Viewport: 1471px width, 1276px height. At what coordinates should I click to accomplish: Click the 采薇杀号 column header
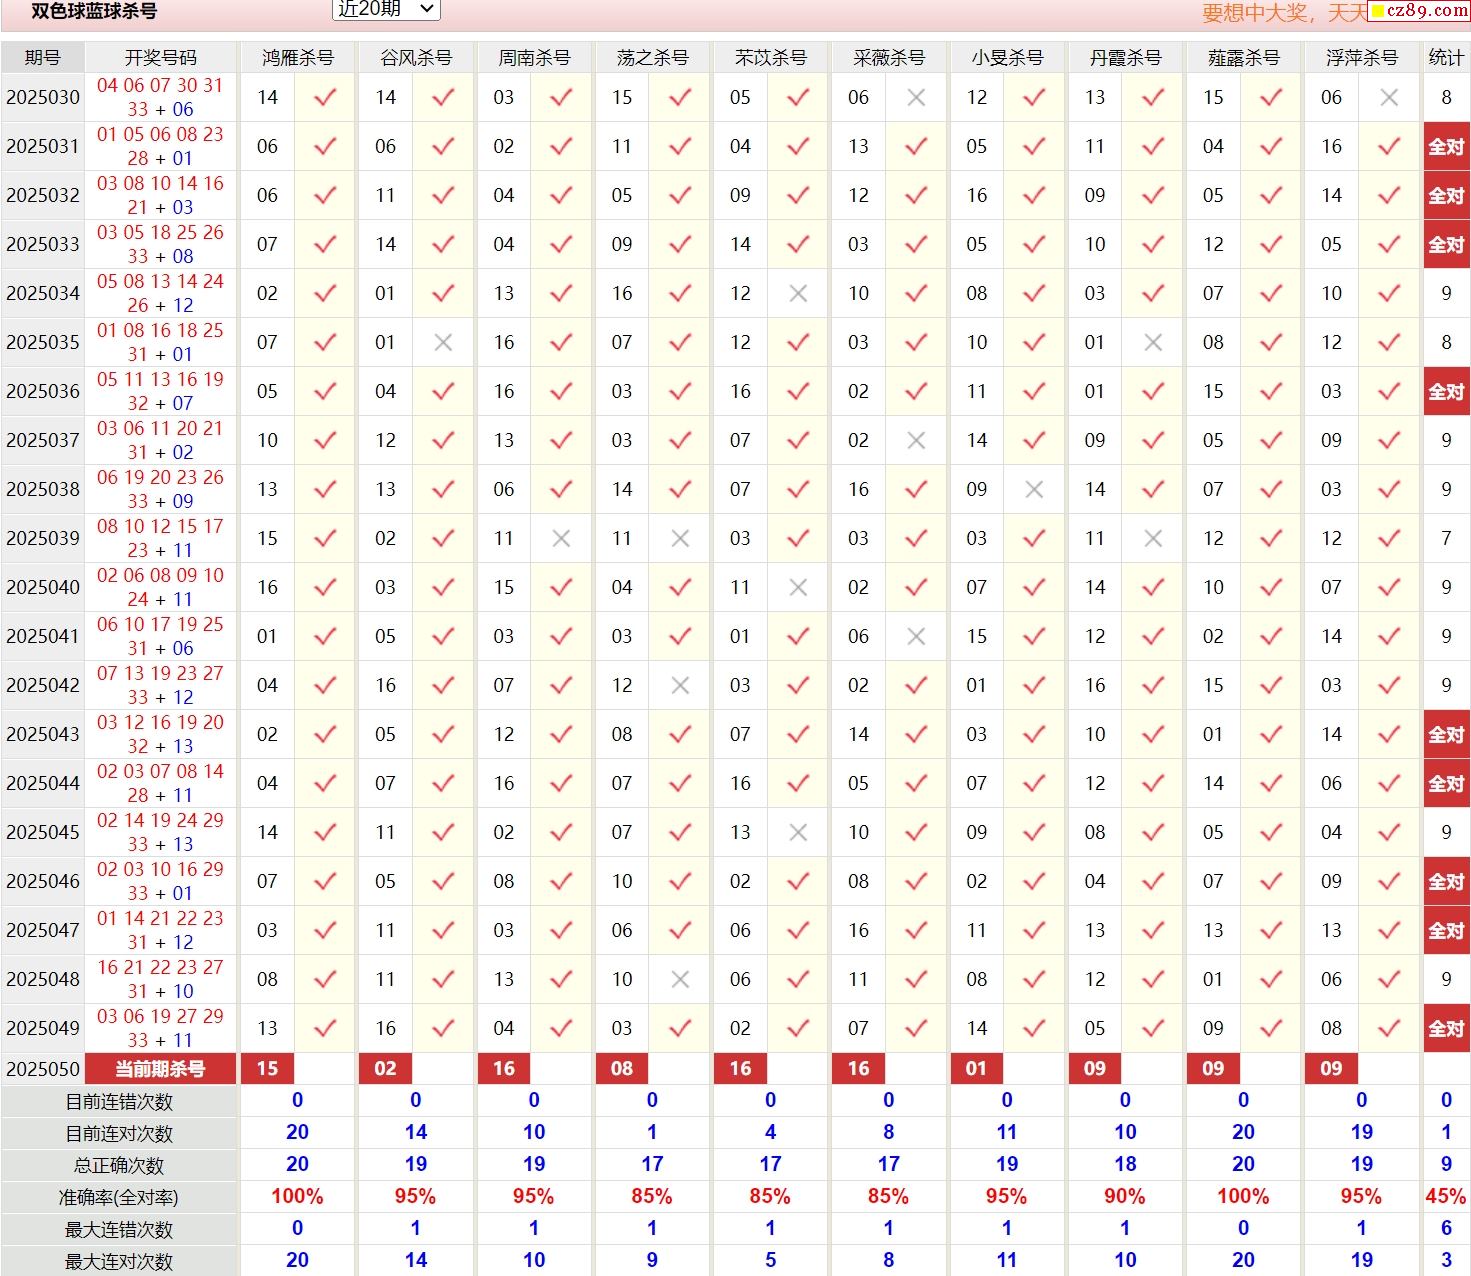[x=889, y=58]
